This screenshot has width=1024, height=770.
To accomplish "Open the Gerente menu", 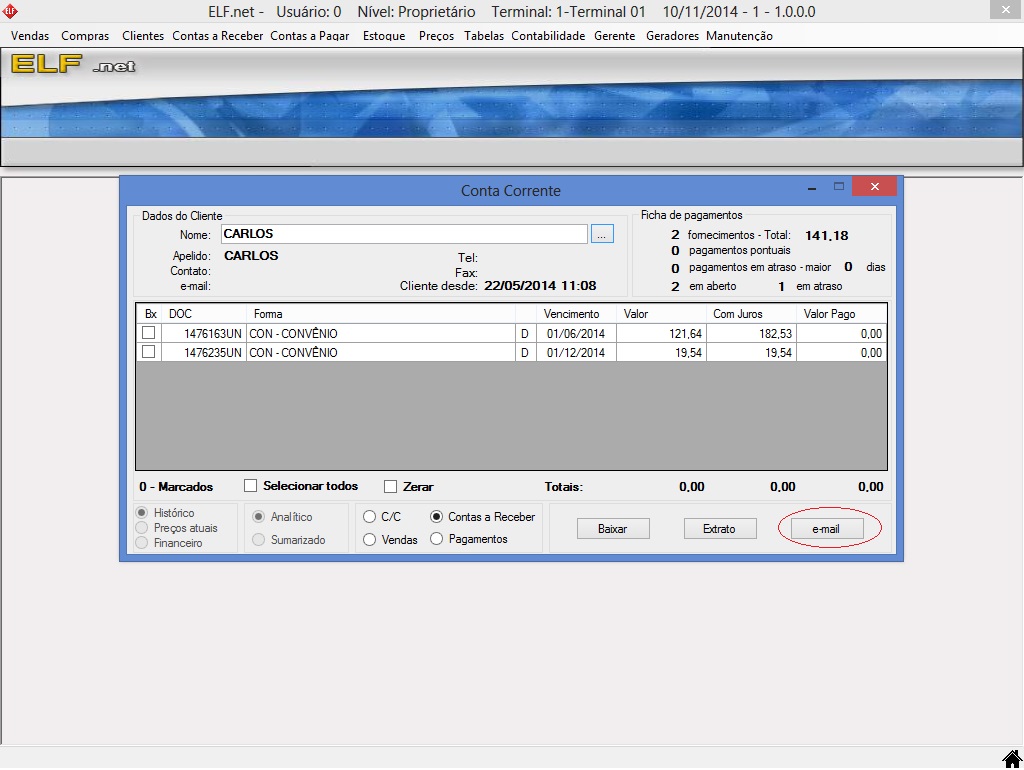I will point(615,36).
